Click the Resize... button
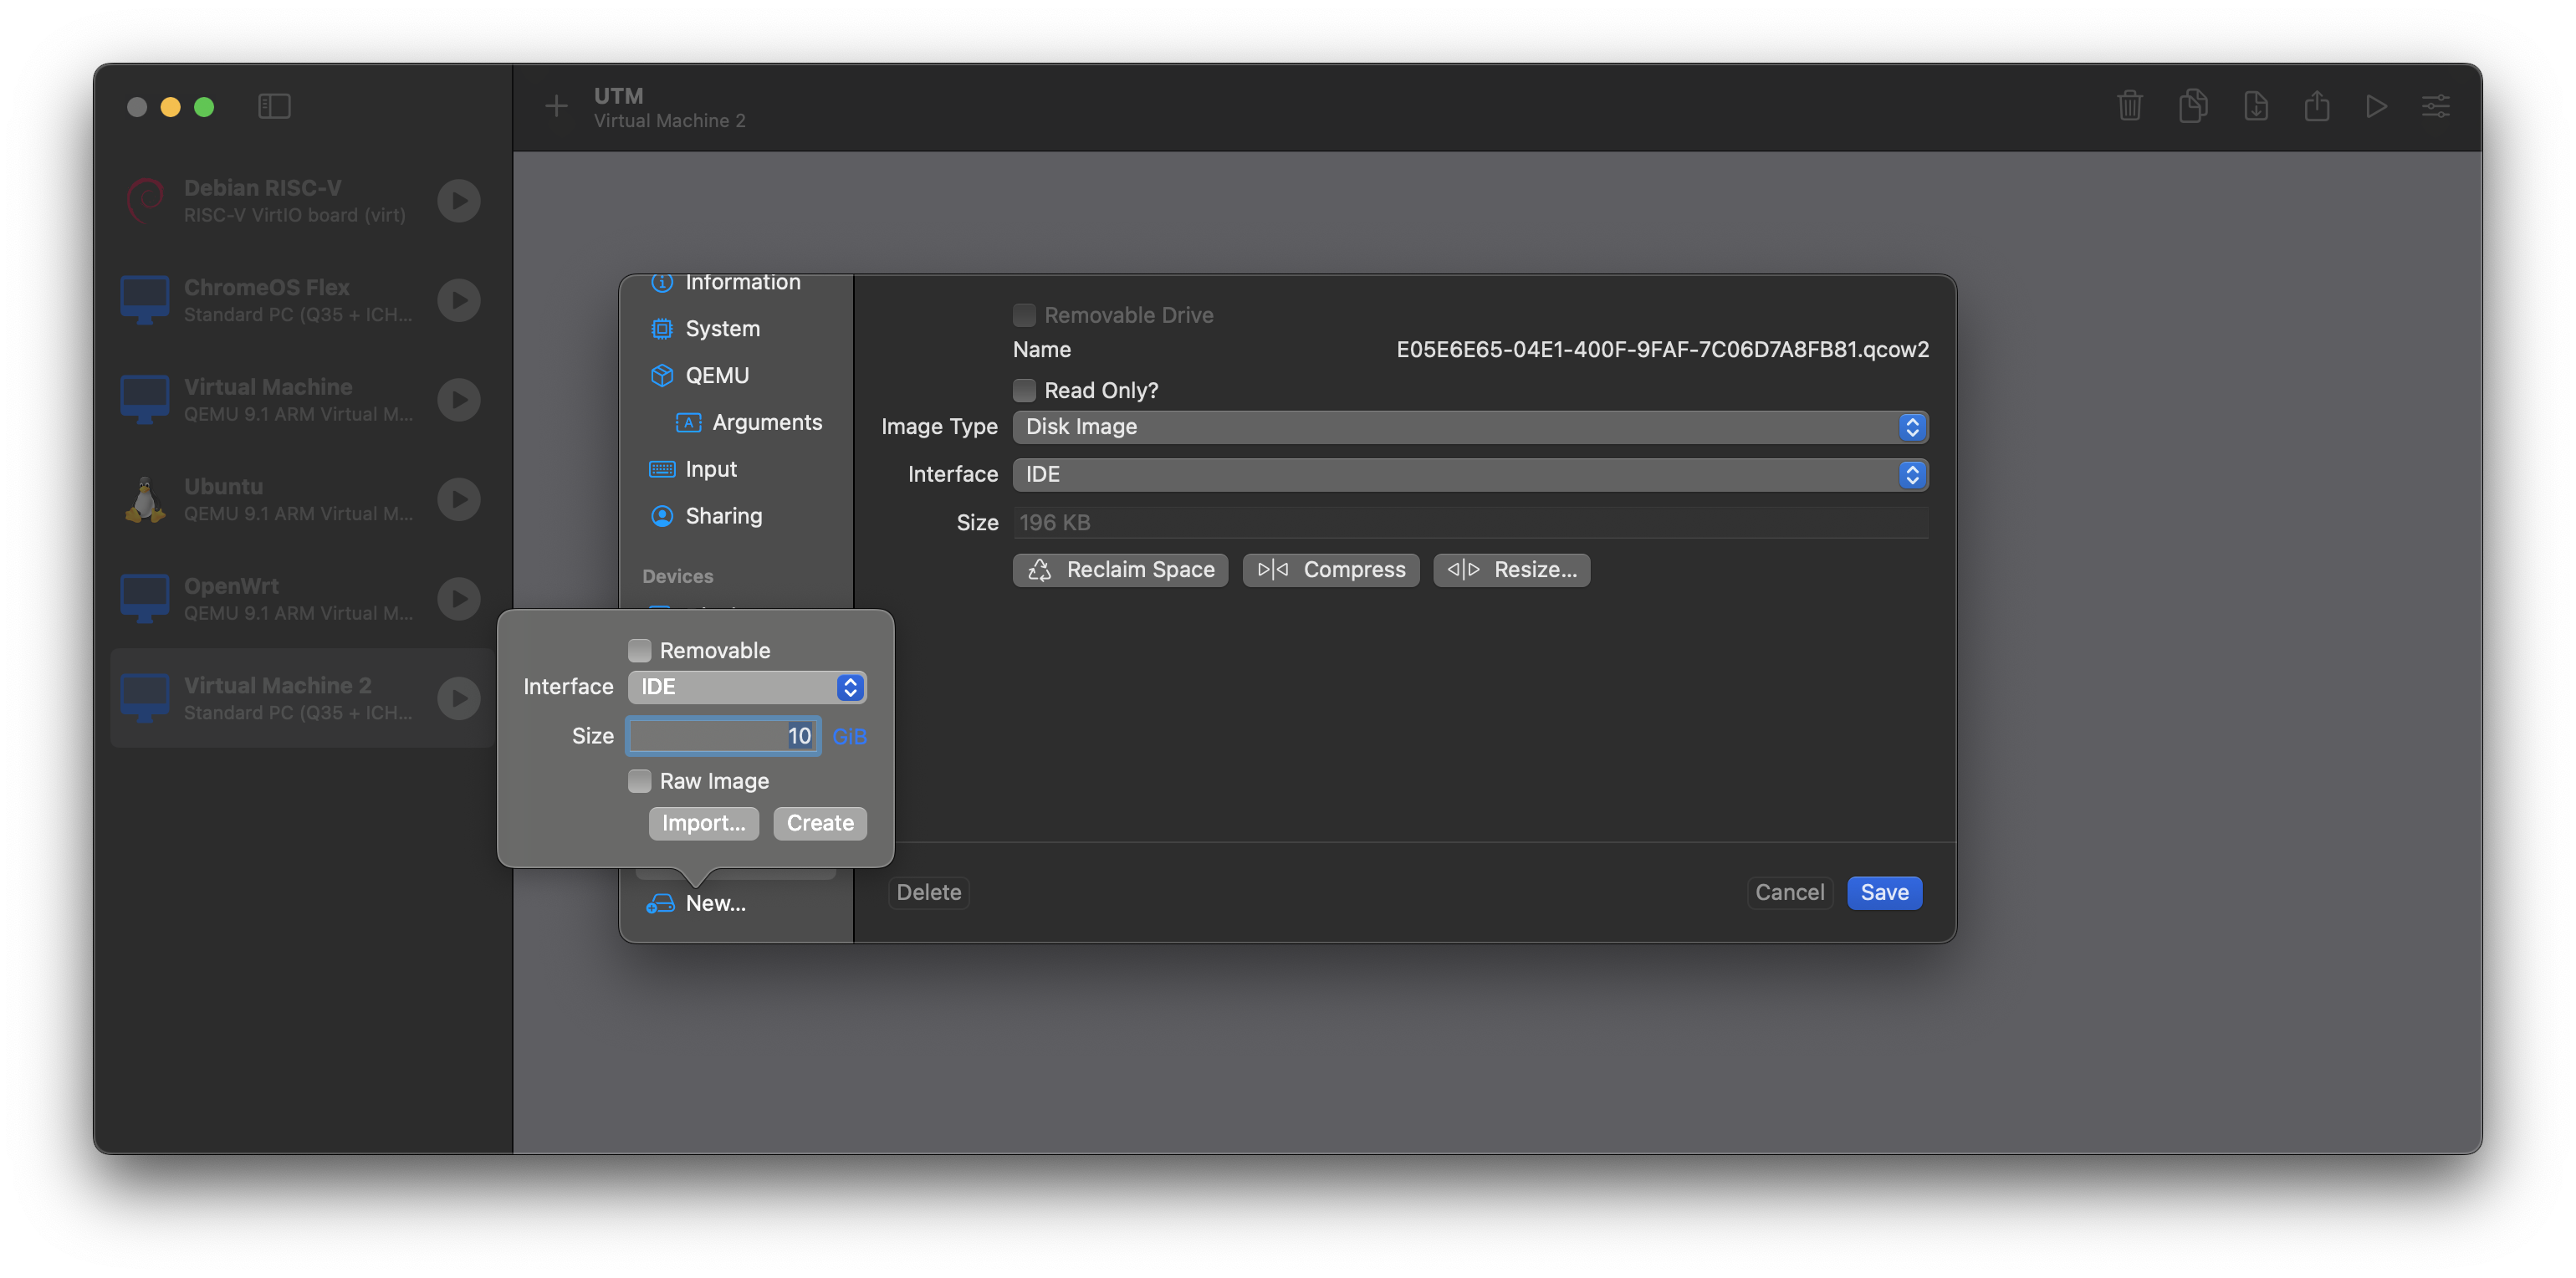Image resolution: width=2576 pixels, height=1278 pixels. (x=1511, y=570)
